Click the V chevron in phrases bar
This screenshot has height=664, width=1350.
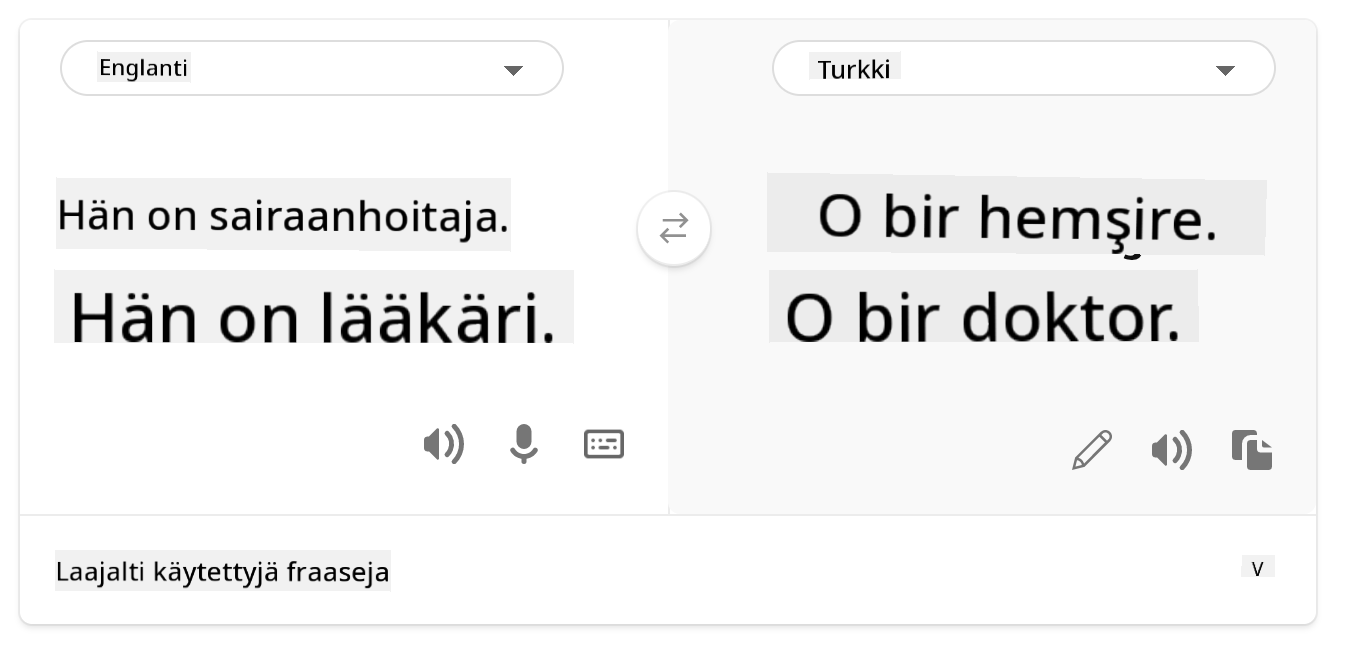[x=1257, y=569]
